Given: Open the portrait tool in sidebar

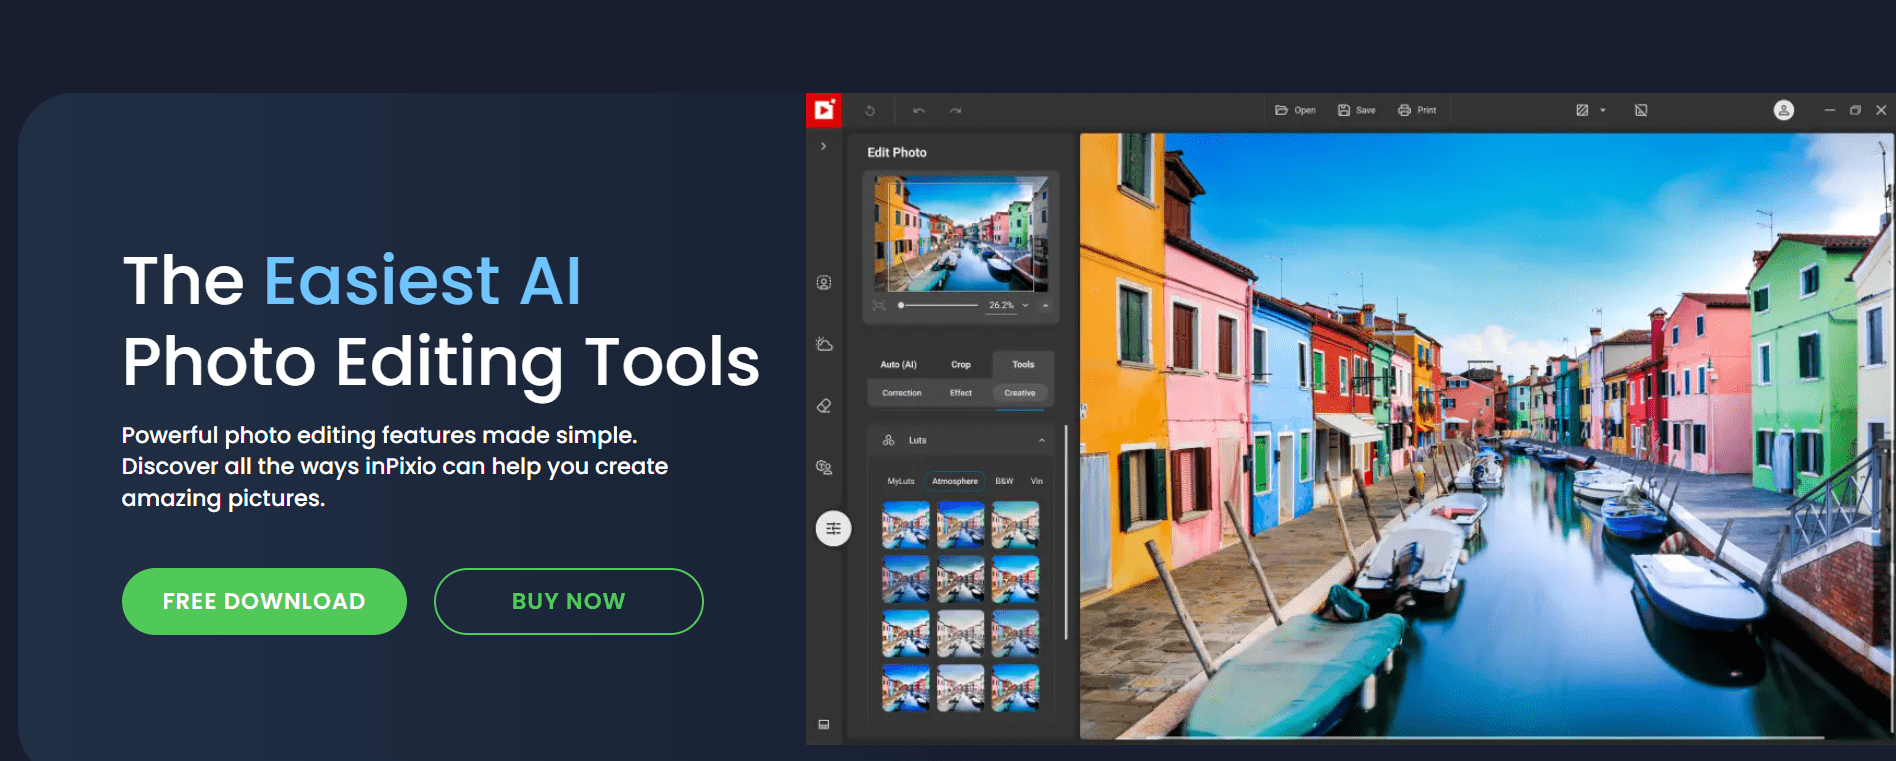Looking at the screenshot, I should pyautogui.click(x=824, y=283).
